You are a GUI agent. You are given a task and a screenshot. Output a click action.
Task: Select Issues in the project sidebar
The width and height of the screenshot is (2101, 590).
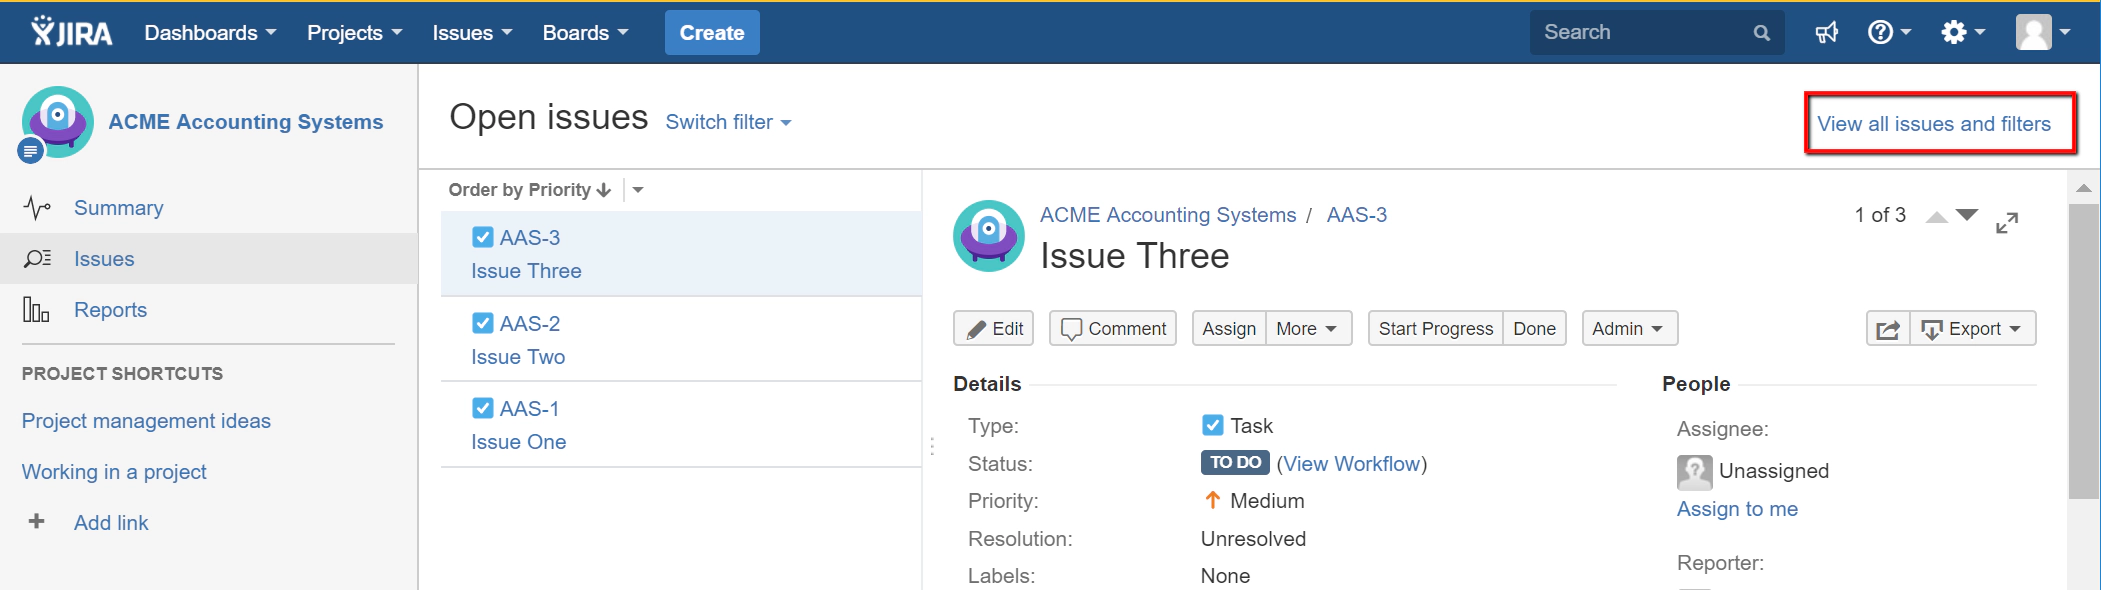[208, 259]
